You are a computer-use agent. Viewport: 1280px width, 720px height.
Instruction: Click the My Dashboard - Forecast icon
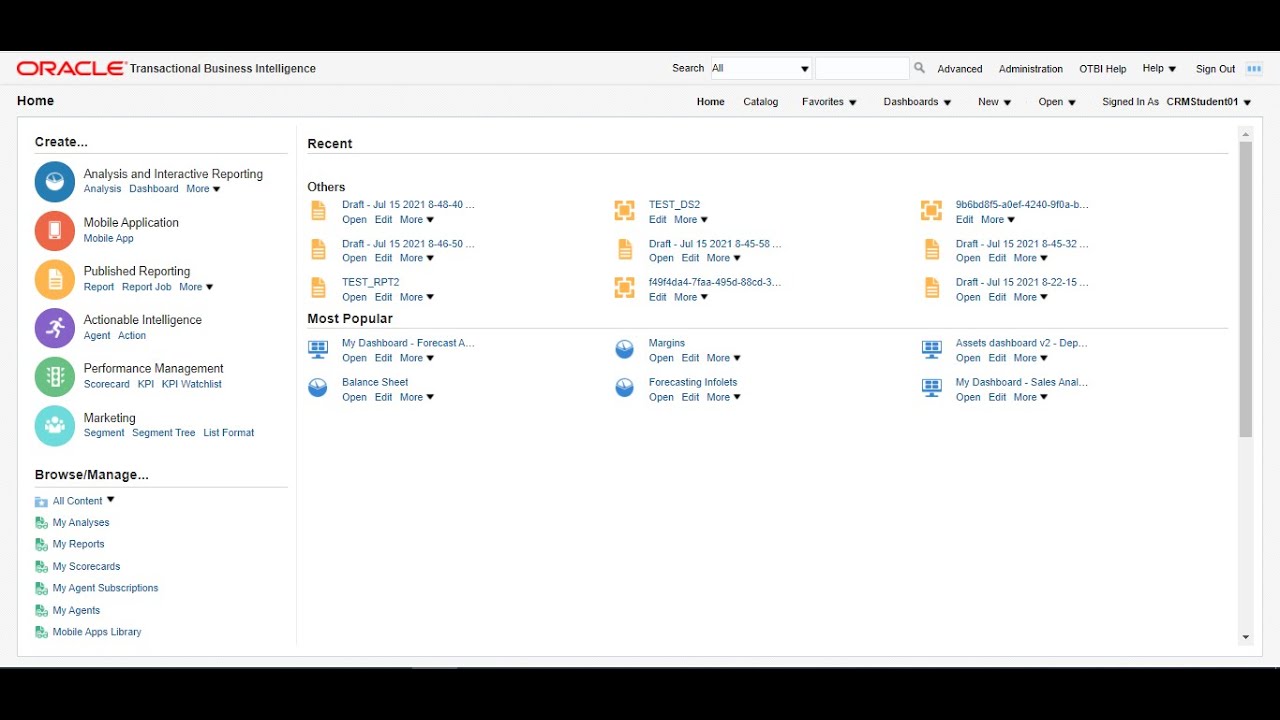[x=318, y=349]
